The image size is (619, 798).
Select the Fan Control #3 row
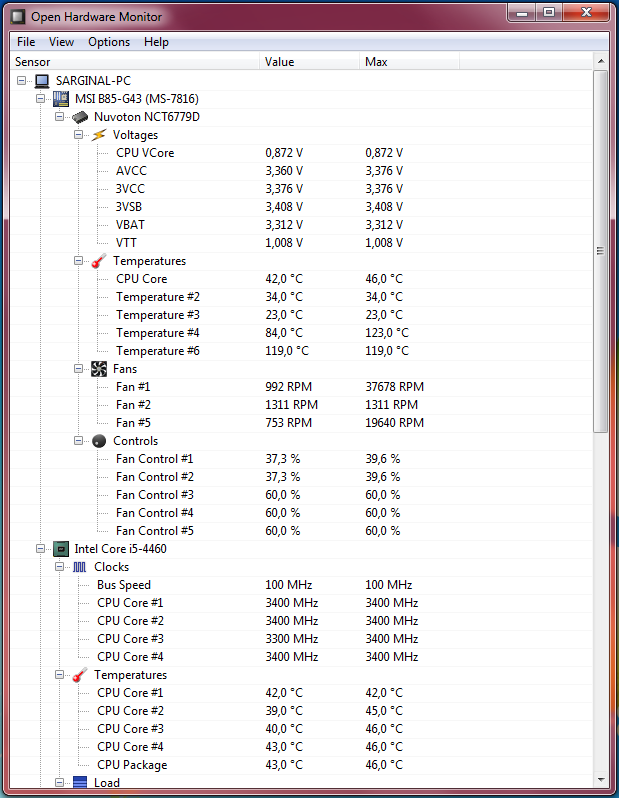coord(301,495)
